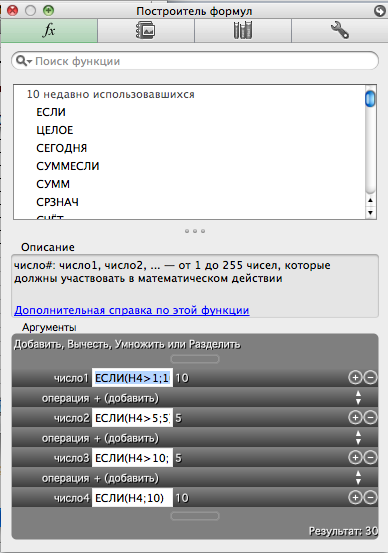Click the function list scrollbar thumb
The height and width of the screenshot is (553, 388).
370,98
